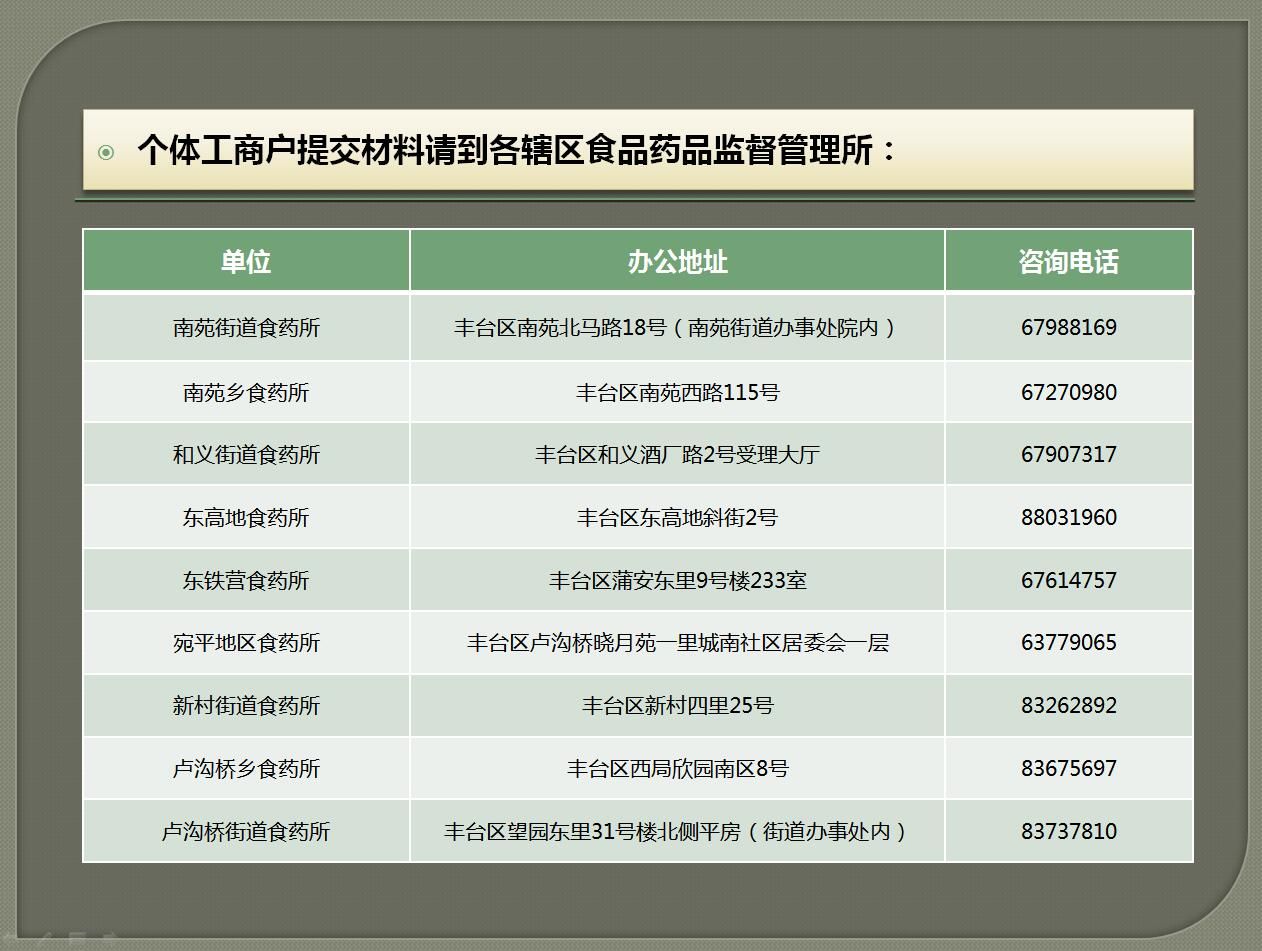Select the 和义街道食药所 cell
Screen dimensions: 1262x951
click(x=246, y=454)
